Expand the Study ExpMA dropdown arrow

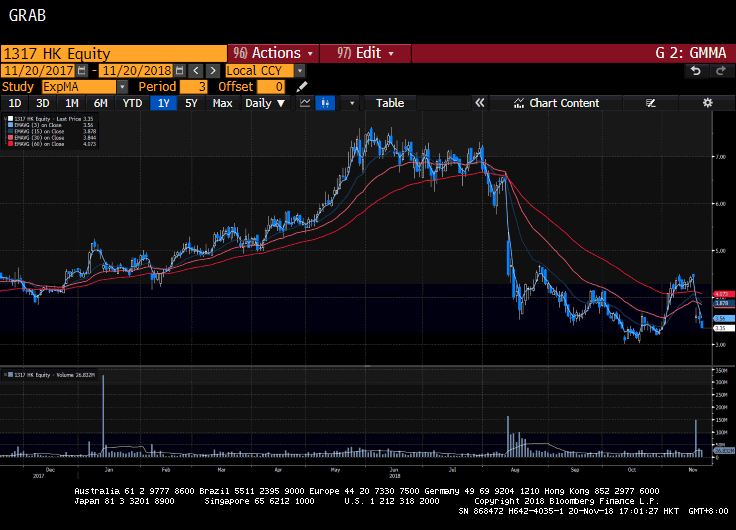[122, 87]
